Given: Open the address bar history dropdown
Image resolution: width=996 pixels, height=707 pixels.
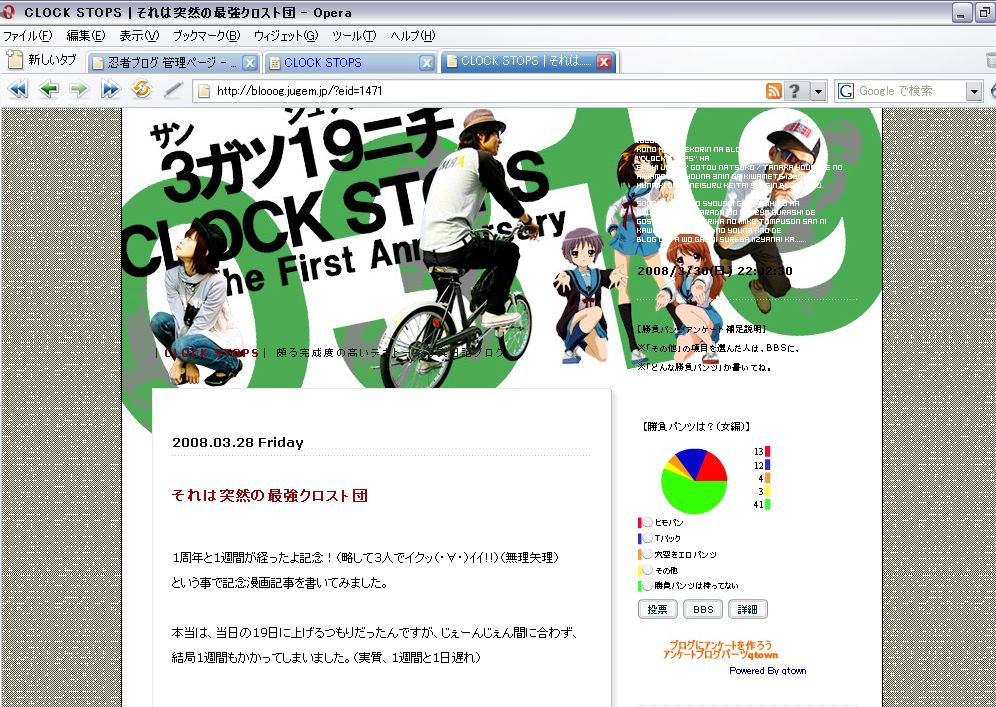Looking at the screenshot, I should 819,91.
